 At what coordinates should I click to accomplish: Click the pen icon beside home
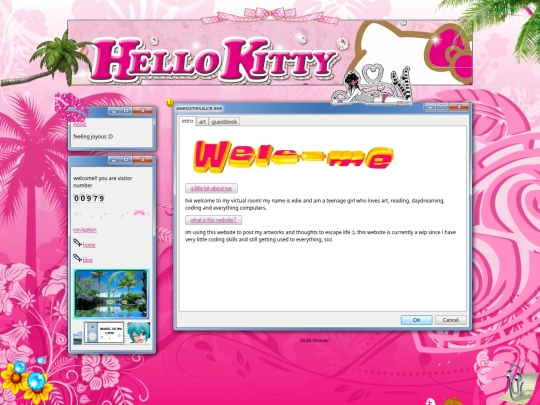tap(77, 243)
